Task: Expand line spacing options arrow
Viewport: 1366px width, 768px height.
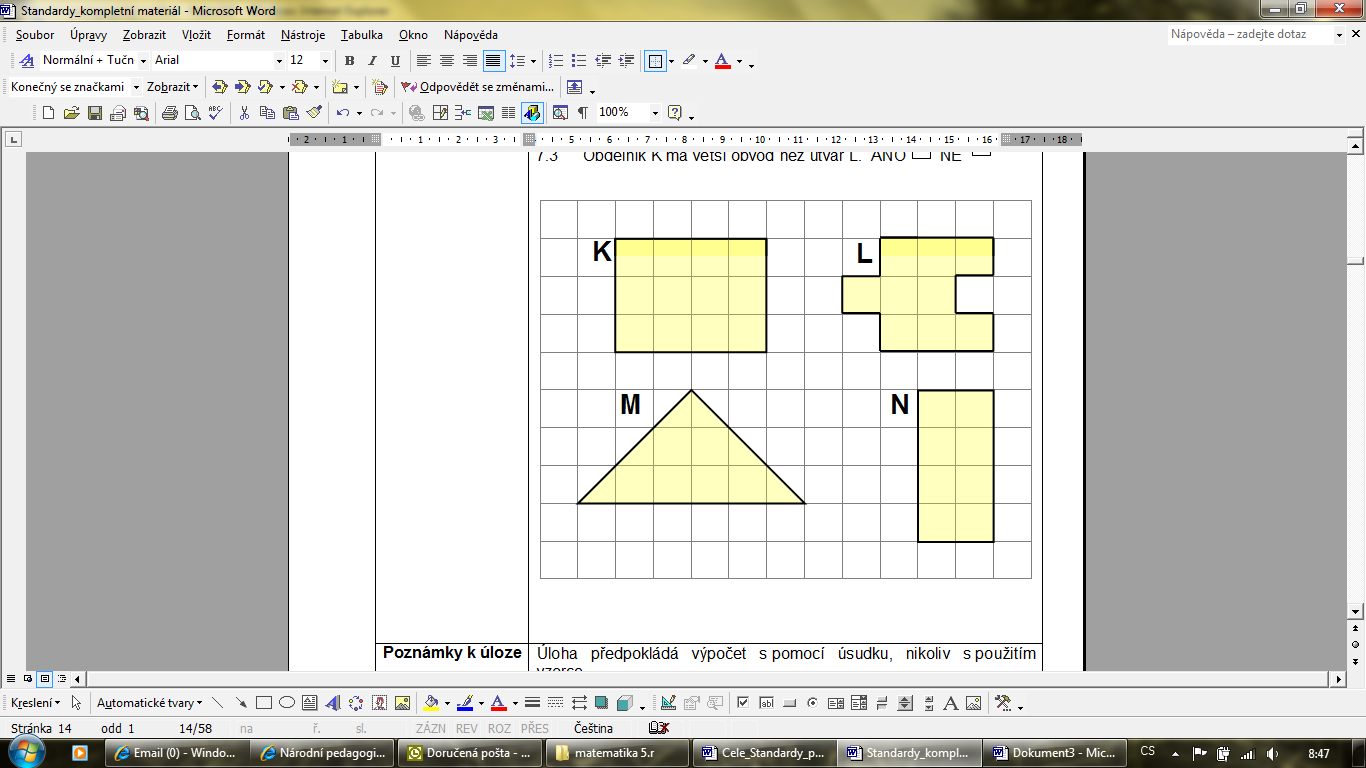Action: pyautogui.click(x=534, y=61)
